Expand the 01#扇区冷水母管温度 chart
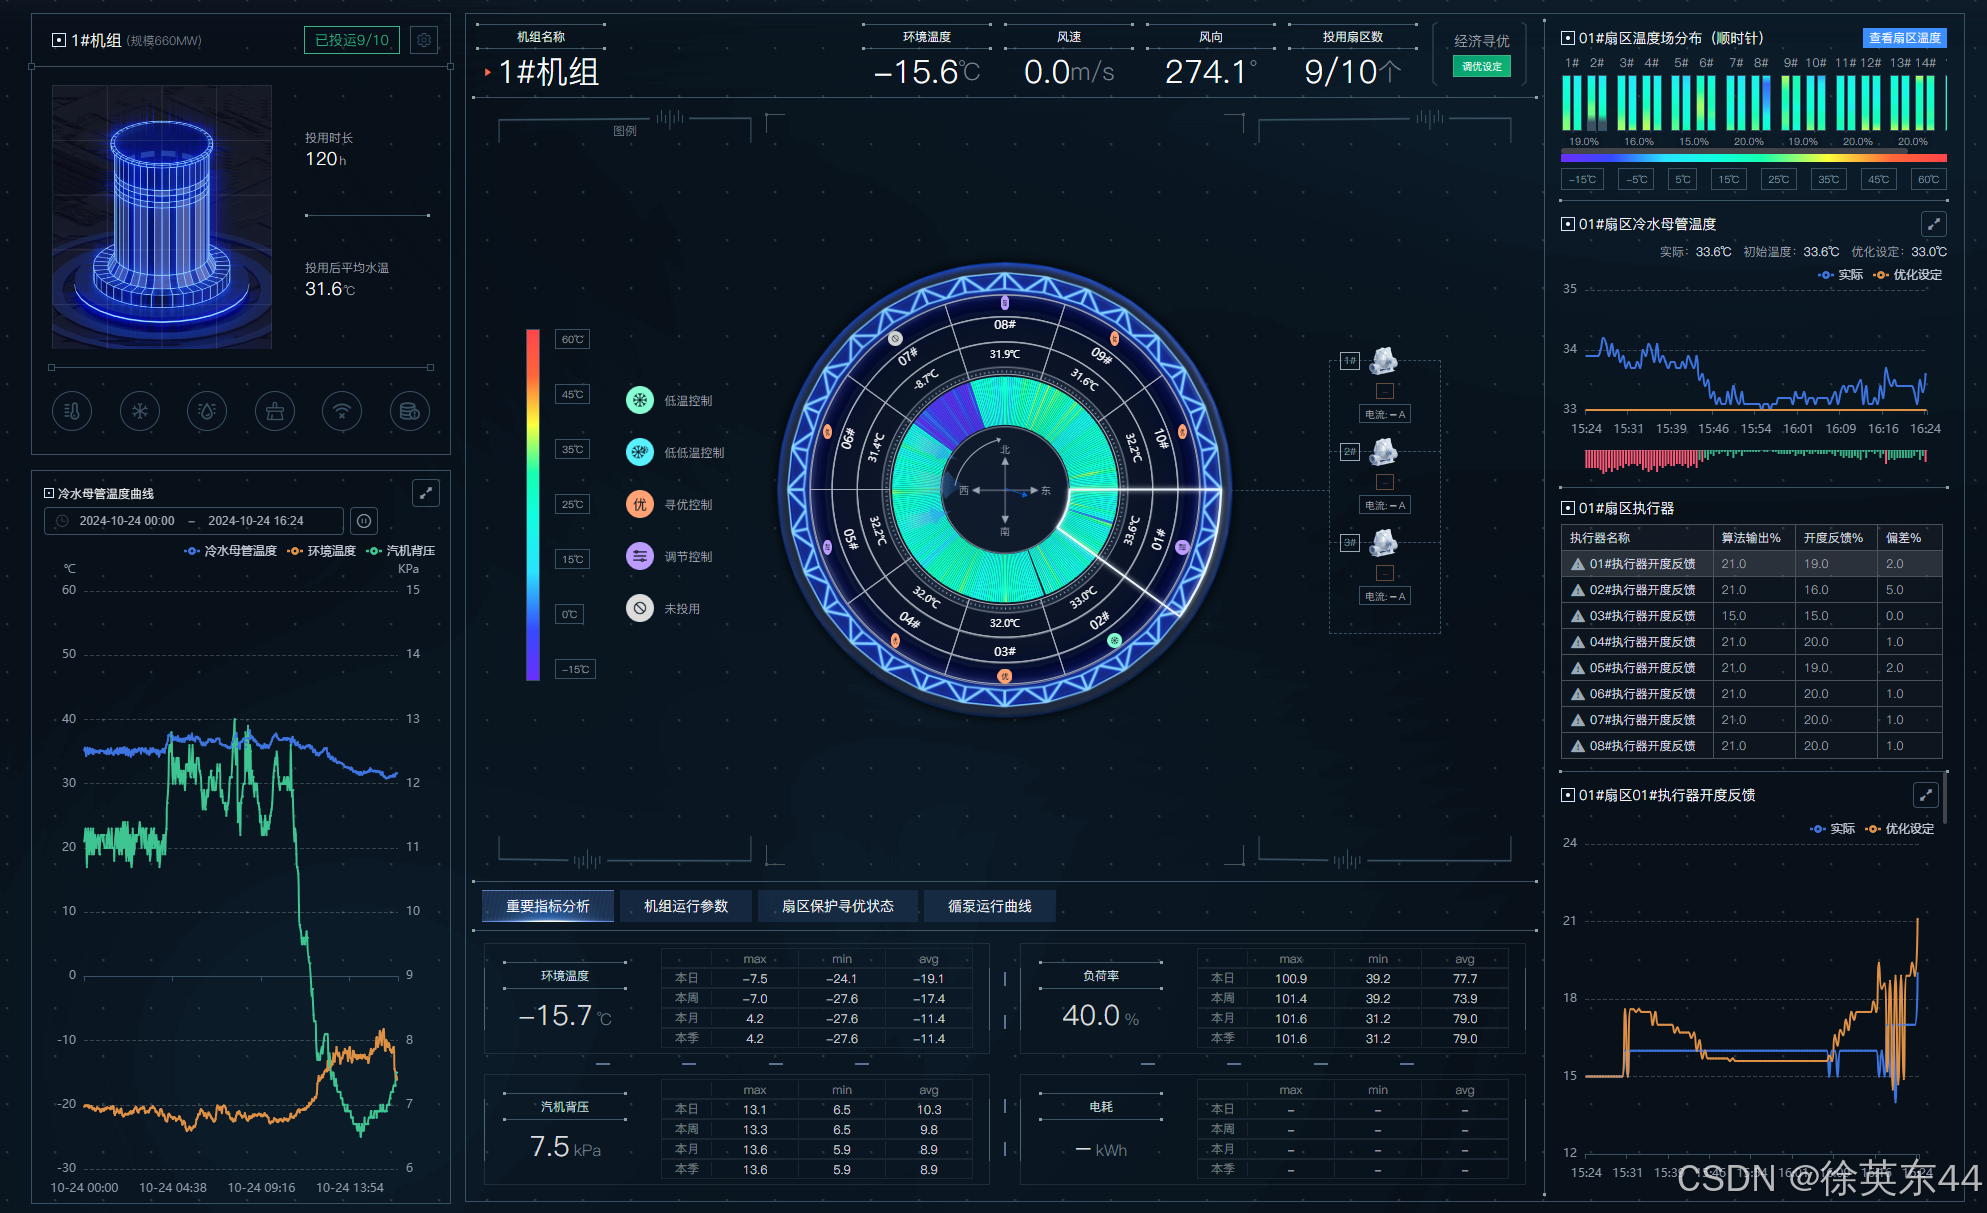The width and height of the screenshot is (1987, 1213). [x=1933, y=224]
